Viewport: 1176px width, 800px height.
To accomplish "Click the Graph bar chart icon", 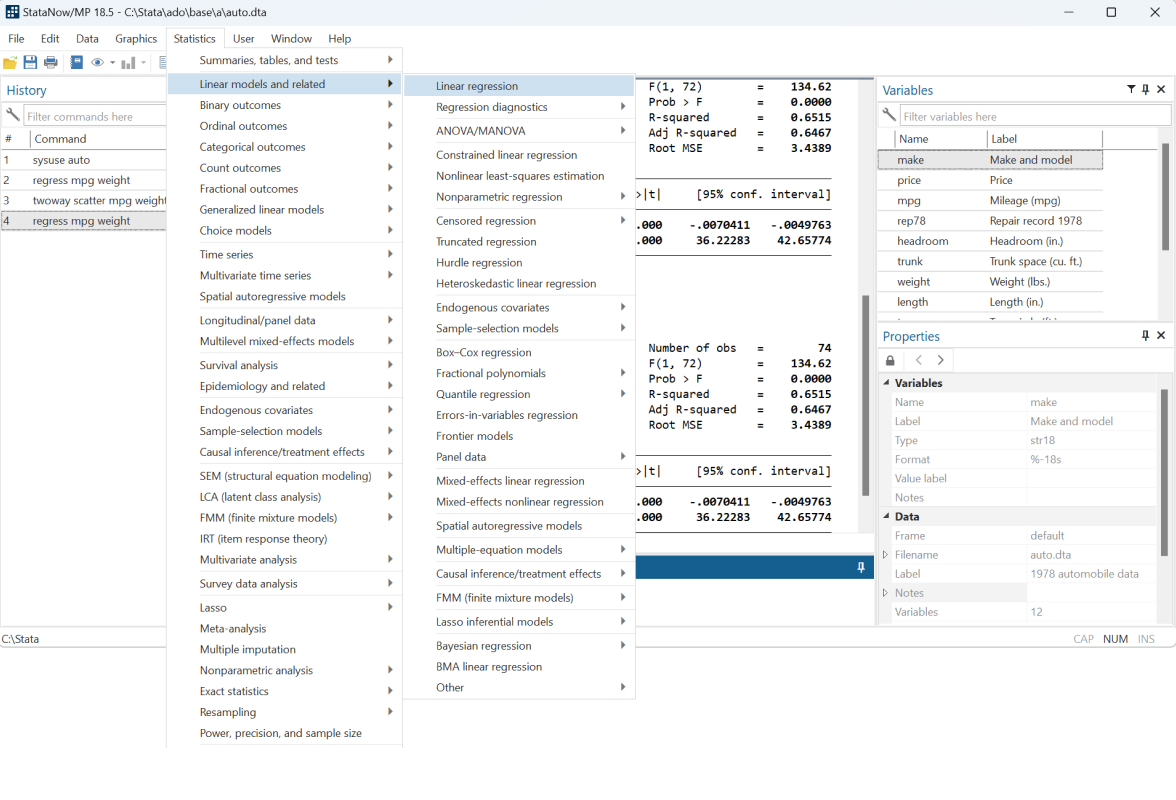I will click(128, 63).
